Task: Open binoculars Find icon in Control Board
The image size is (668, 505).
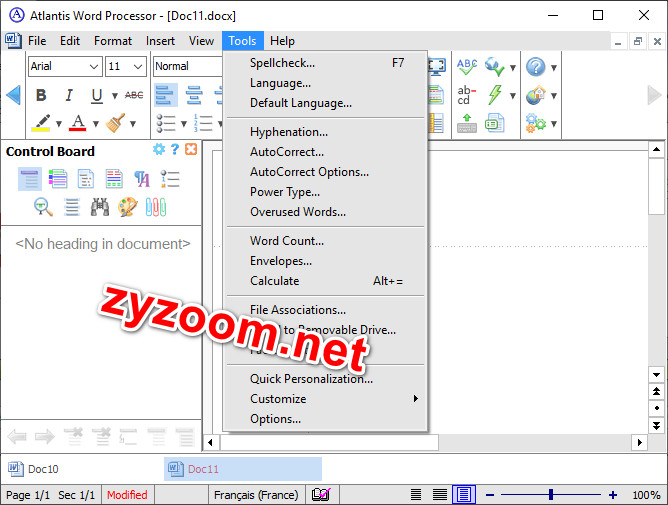Action: (x=100, y=207)
